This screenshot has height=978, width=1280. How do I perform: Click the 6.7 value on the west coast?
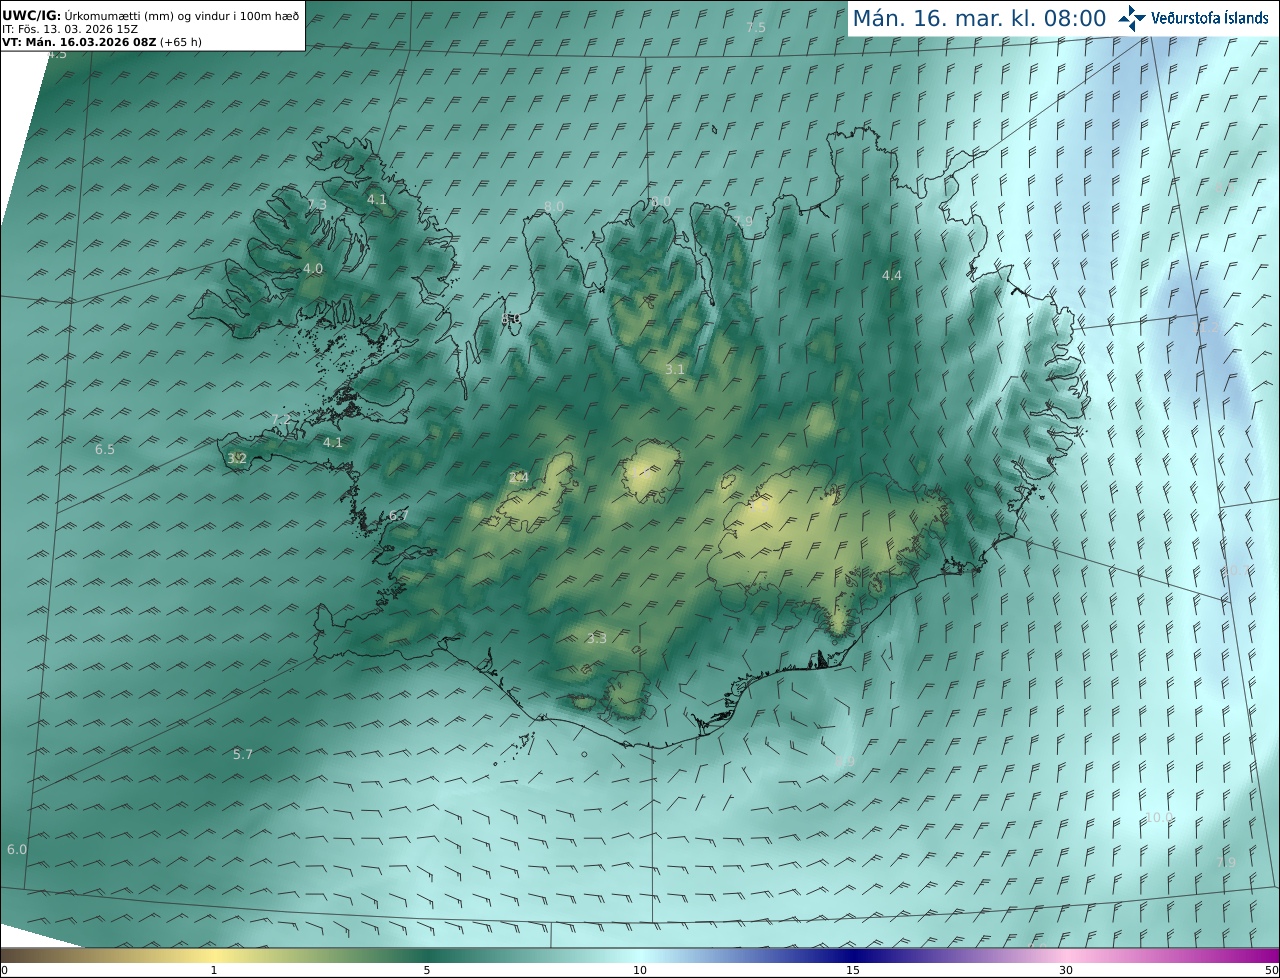point(399,515)
